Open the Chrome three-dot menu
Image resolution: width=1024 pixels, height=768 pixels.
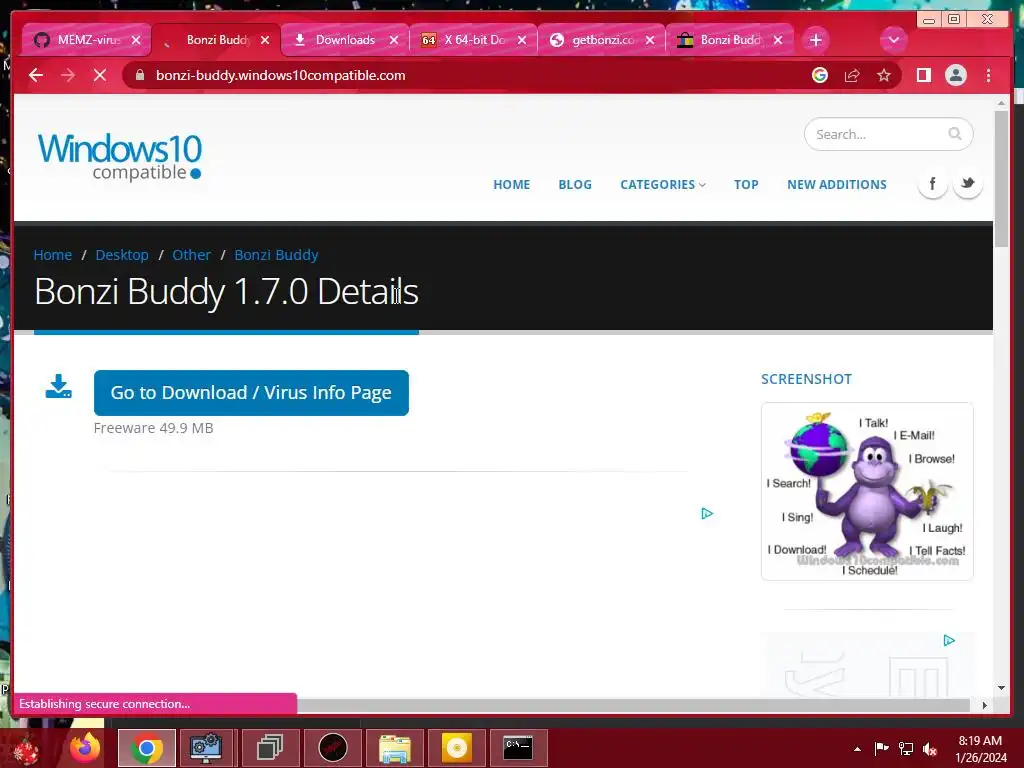(x=988, y=75)
